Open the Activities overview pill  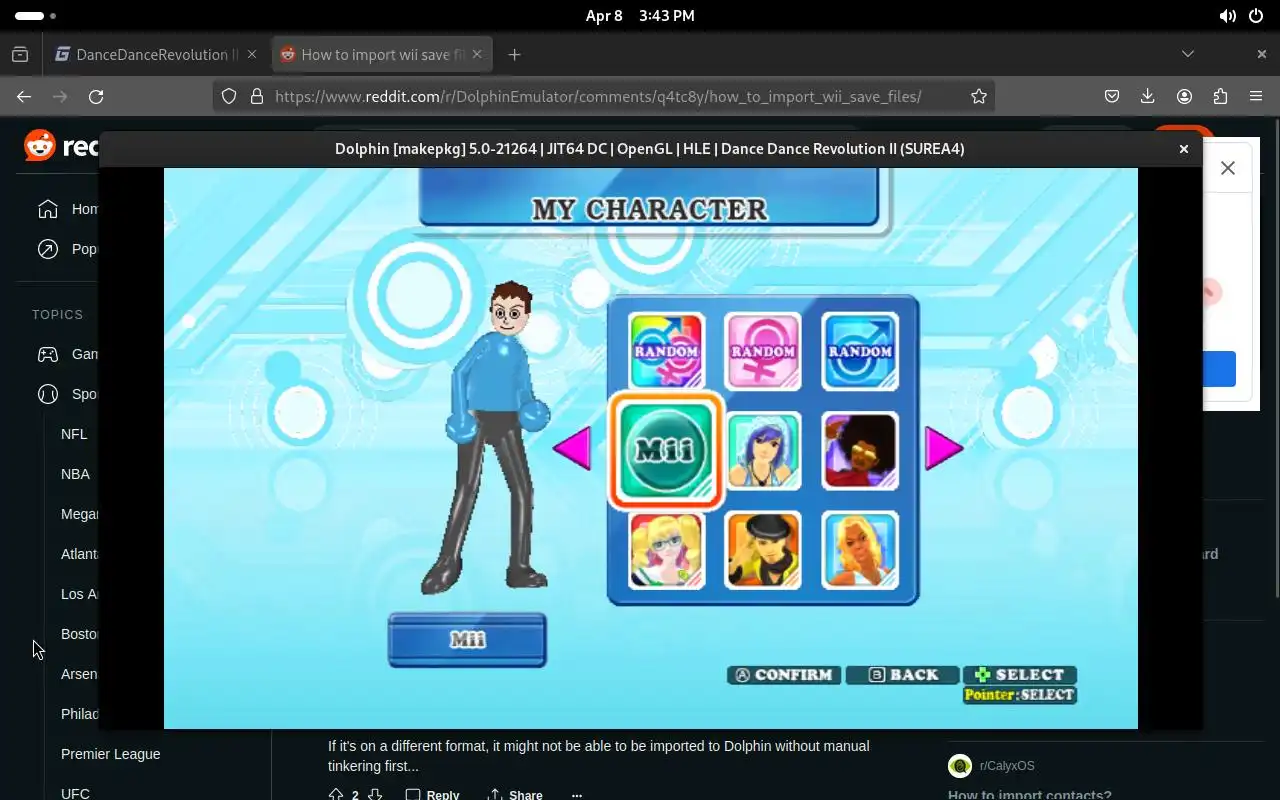point(35,16)
